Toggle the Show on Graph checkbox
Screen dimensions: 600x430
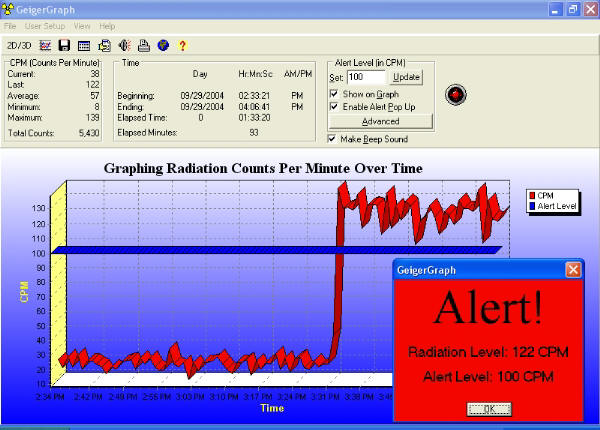tap(334, 94)
